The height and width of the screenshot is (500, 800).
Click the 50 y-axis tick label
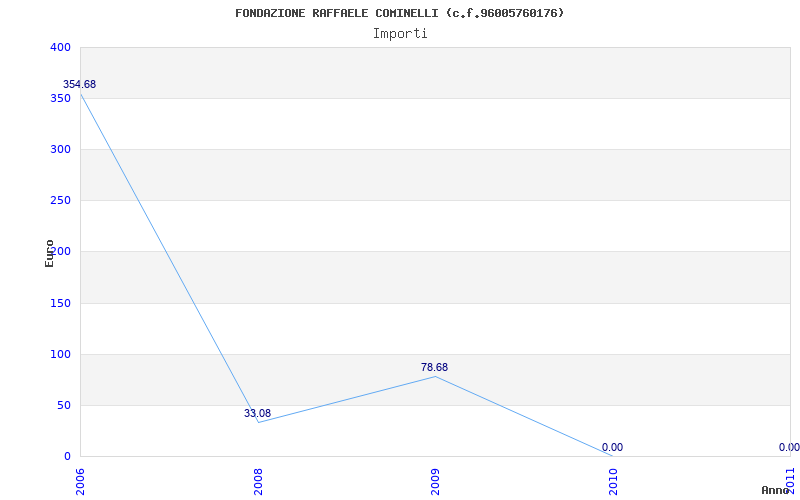pyautogui.click(x=63, y=406)
